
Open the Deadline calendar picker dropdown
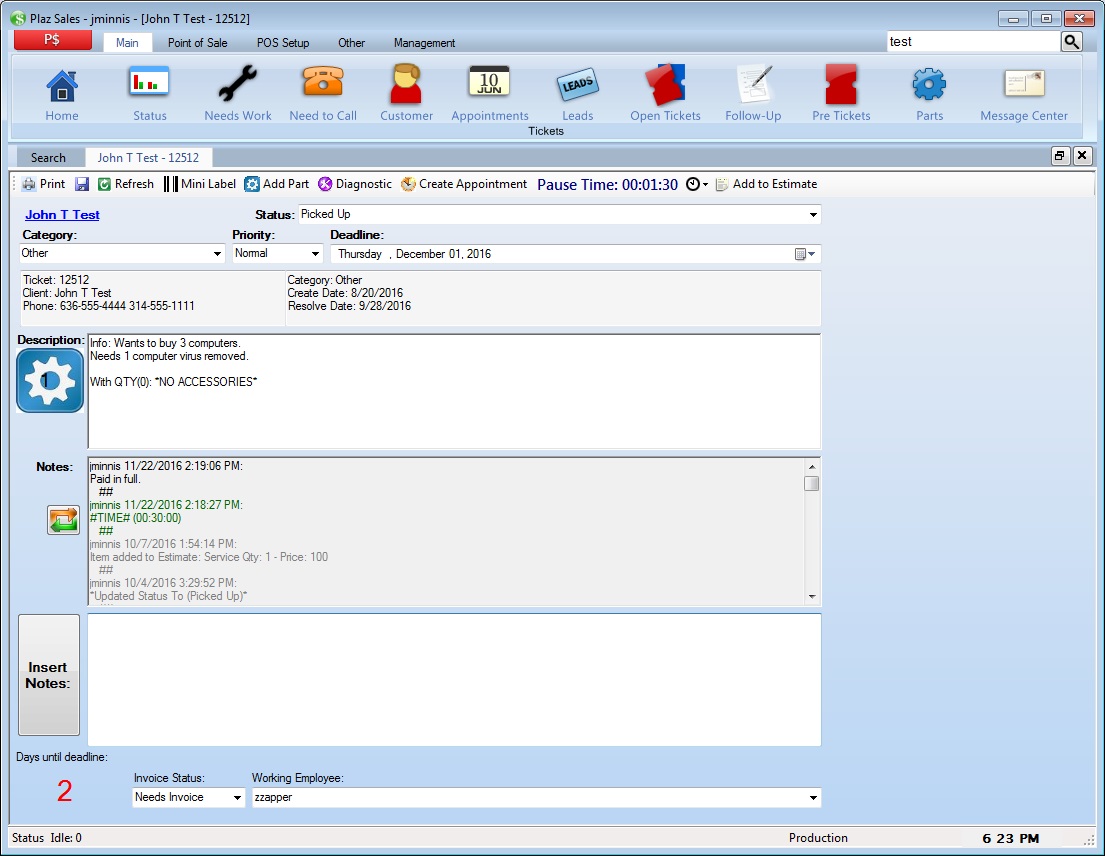805,254
